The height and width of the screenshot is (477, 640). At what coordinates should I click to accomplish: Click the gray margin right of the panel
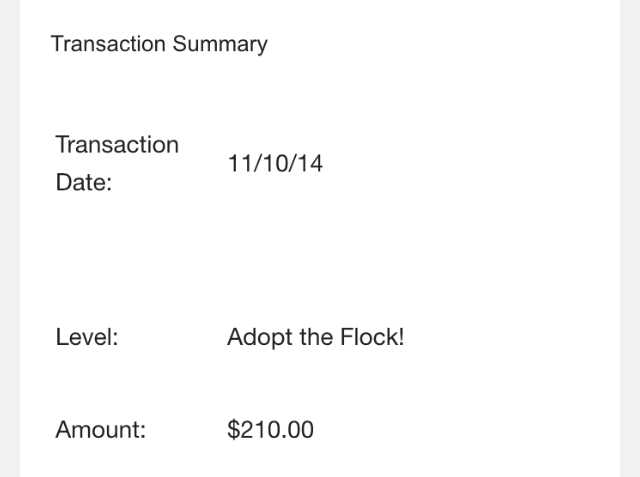[x=630, y=238]
